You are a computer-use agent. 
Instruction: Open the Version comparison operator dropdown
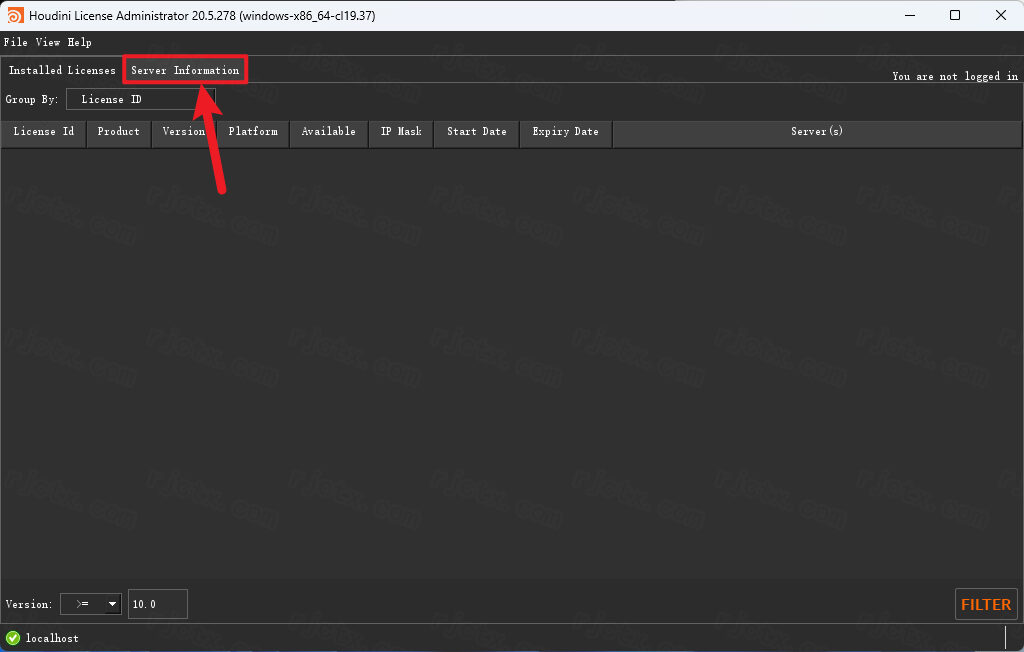coord(90,604)
